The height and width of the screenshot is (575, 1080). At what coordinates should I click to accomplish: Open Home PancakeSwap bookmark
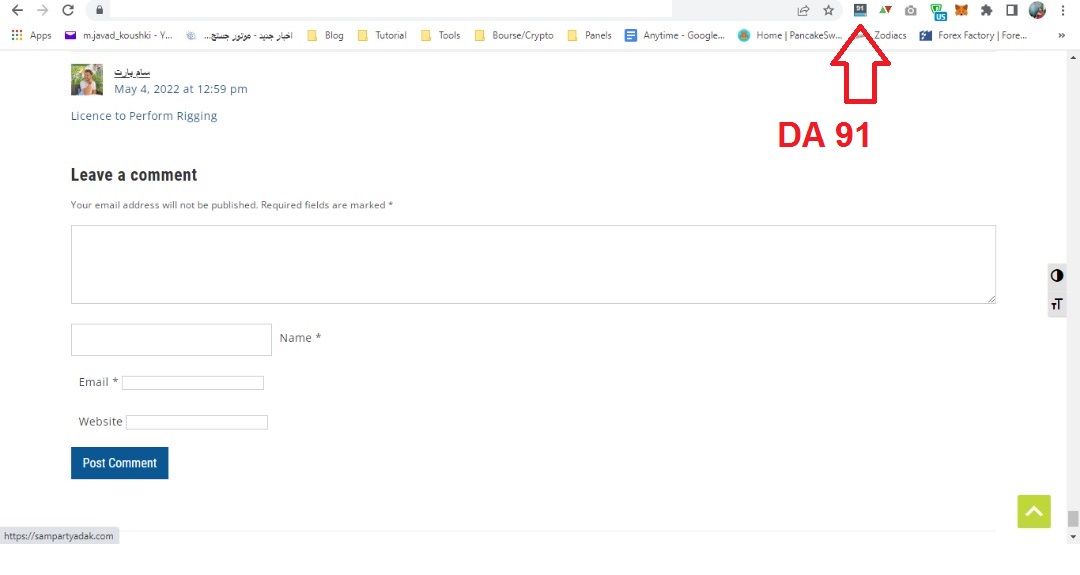(x=789, y=35)
